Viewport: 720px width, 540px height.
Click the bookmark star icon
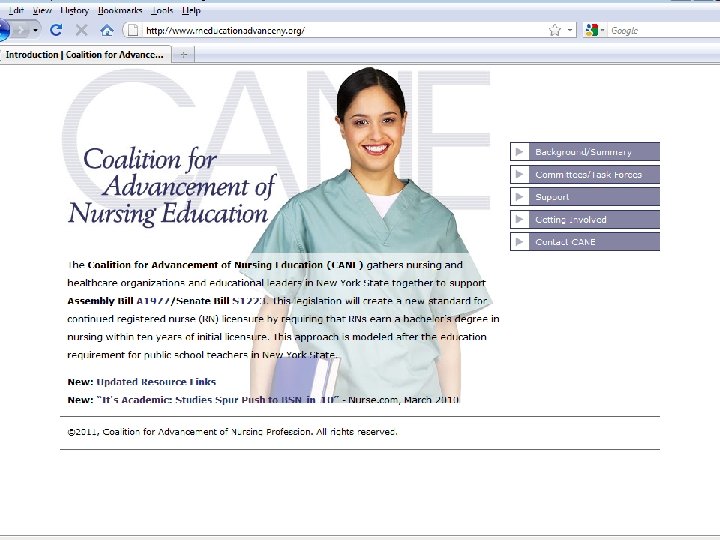click(x=555, y=30)
